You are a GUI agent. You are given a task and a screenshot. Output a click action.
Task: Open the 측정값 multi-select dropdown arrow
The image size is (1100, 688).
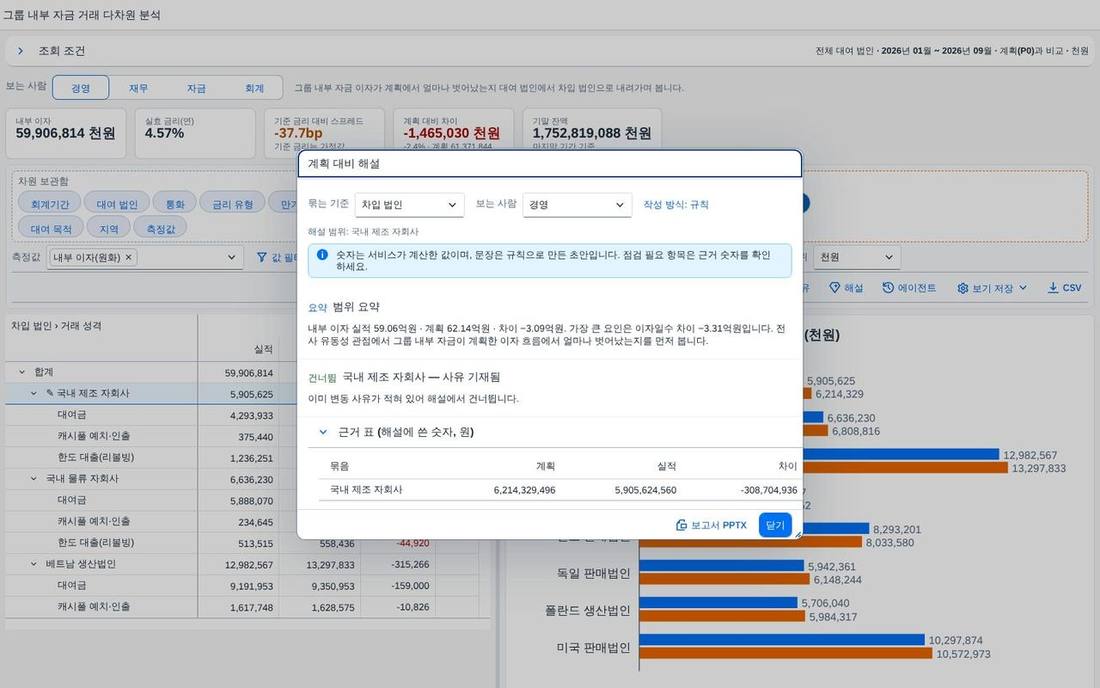232,257
